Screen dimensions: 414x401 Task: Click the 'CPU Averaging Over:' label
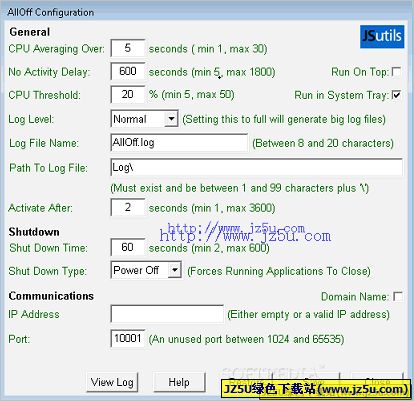(56, 49)
